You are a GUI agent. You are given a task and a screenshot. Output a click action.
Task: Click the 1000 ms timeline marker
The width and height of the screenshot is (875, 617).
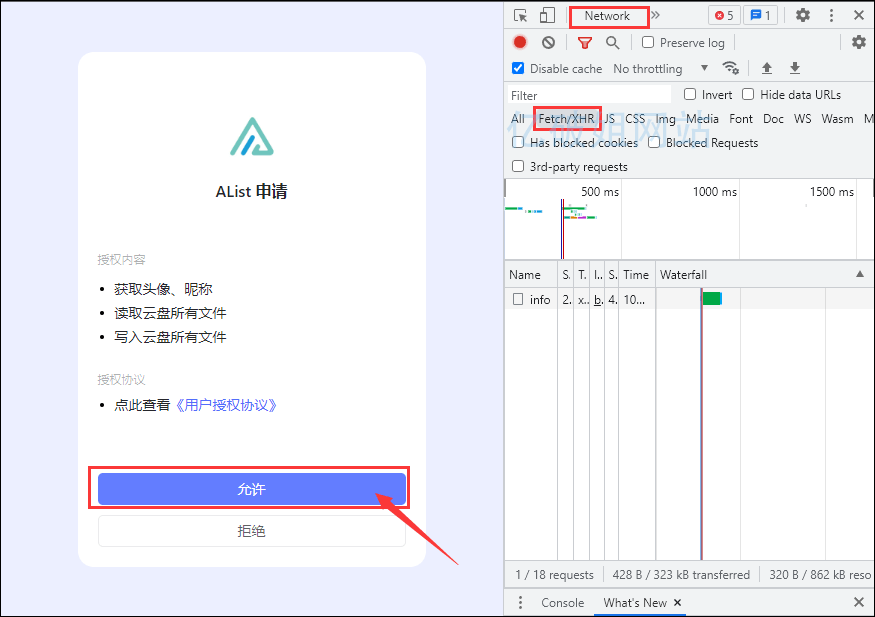pyautogui.click(x=715, y=192)
